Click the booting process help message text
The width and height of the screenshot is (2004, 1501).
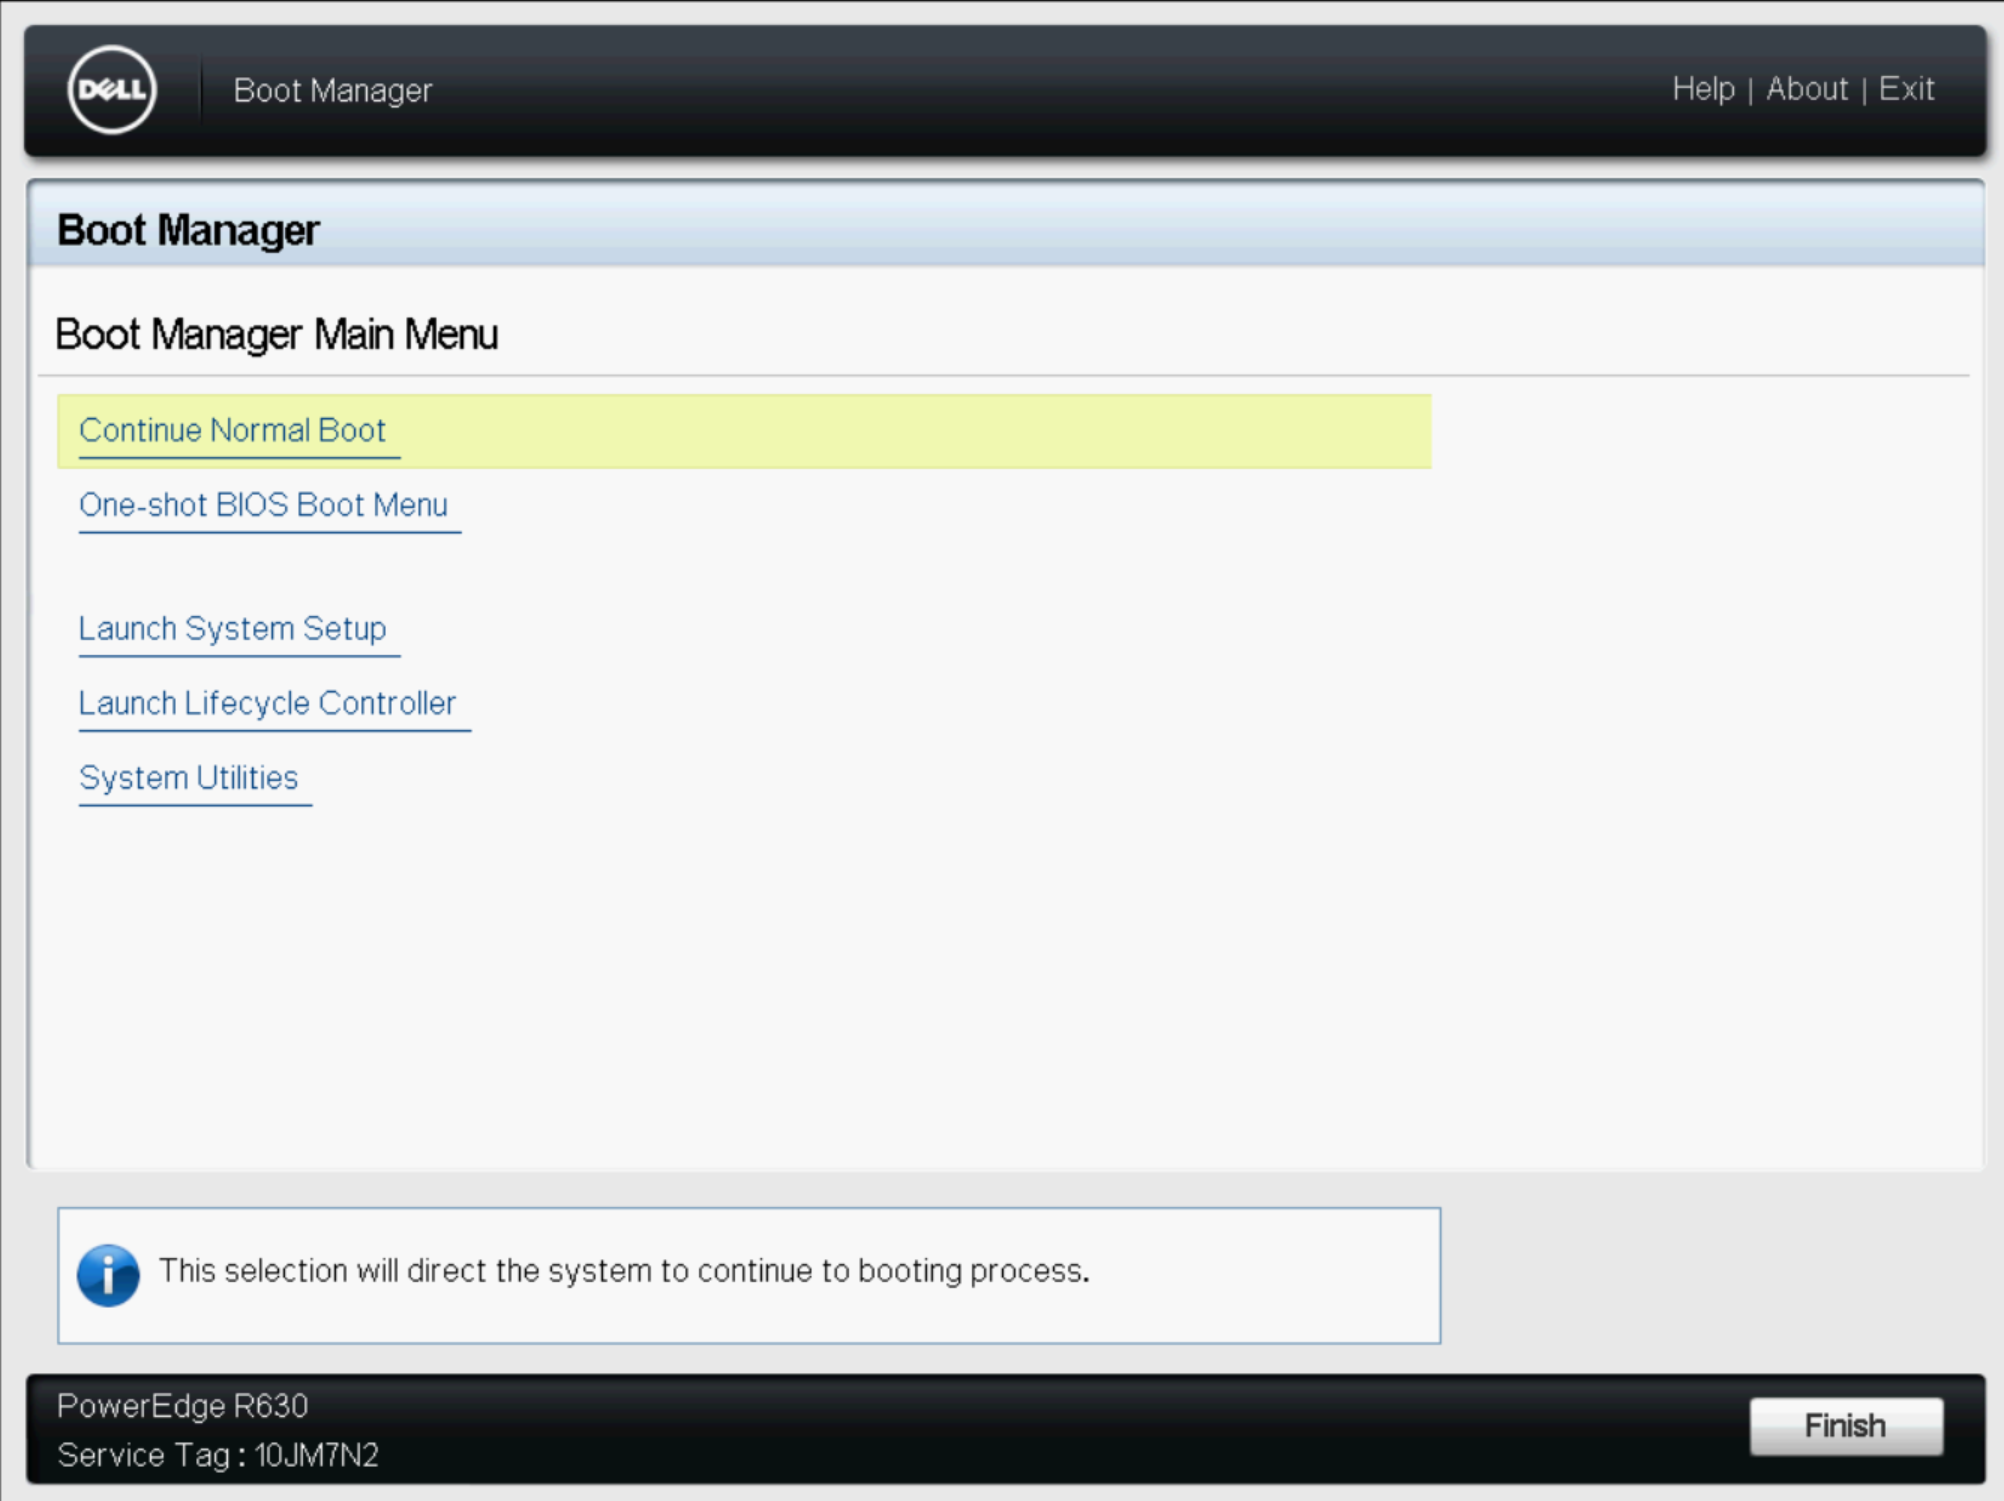coord(624,1271)
